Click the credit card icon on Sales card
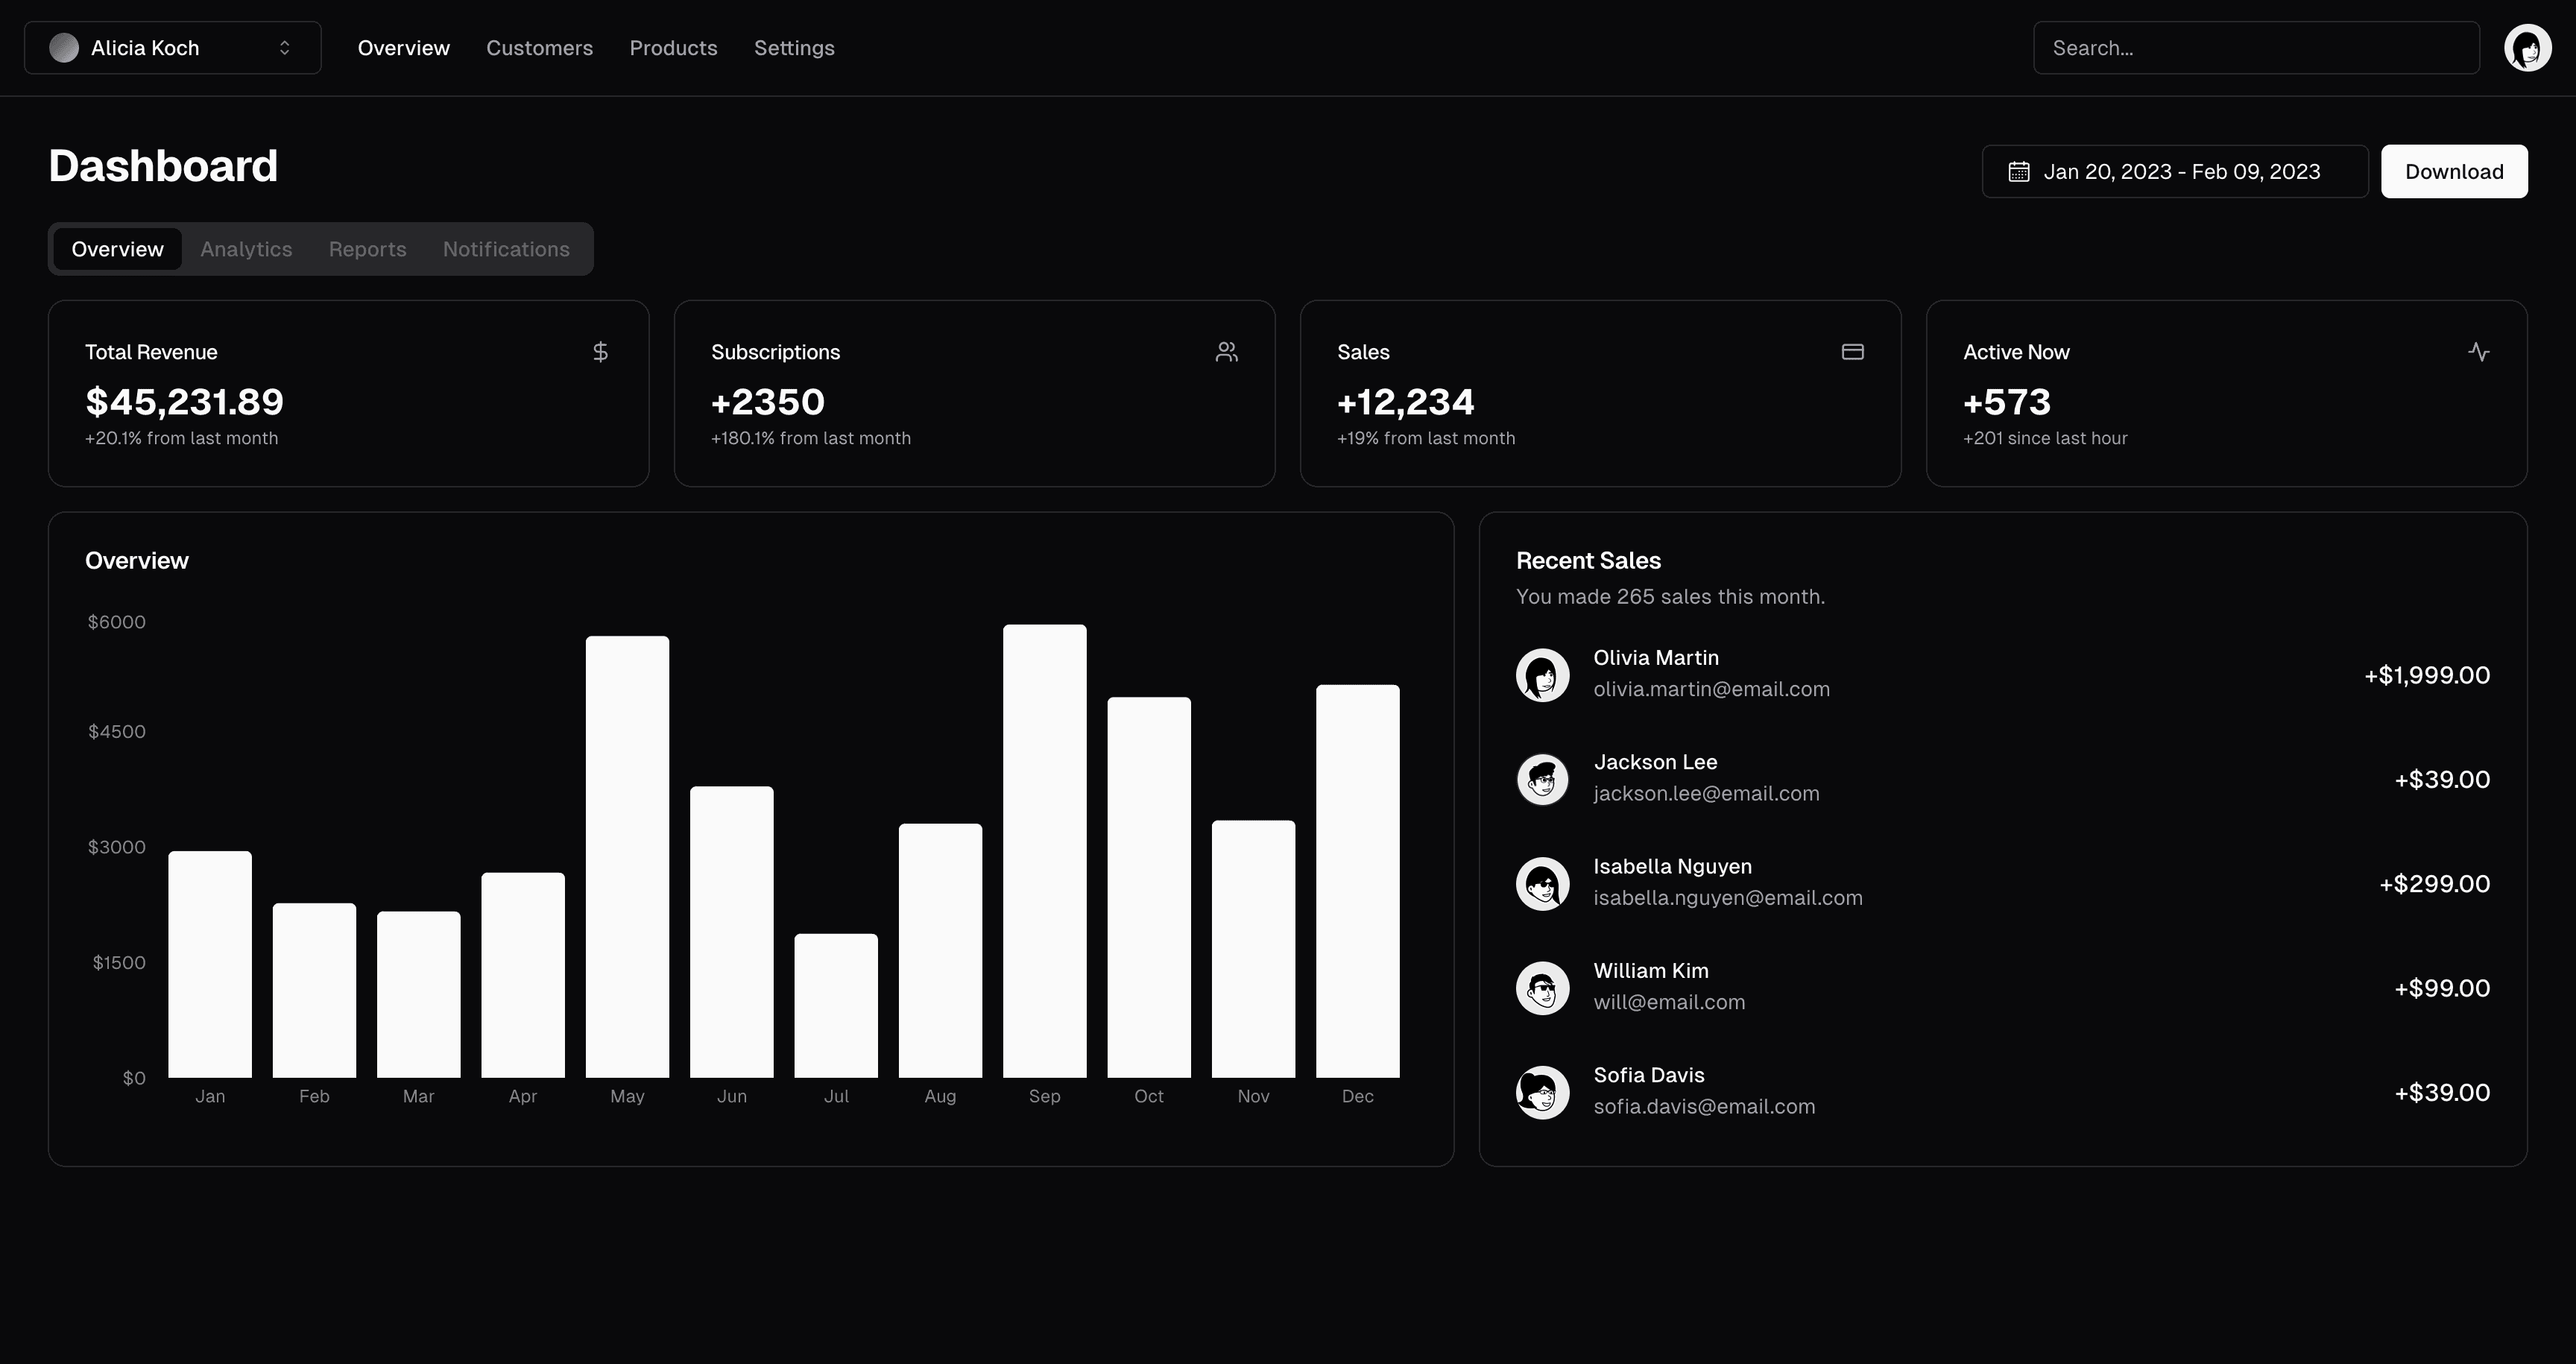 (1852, 351)
